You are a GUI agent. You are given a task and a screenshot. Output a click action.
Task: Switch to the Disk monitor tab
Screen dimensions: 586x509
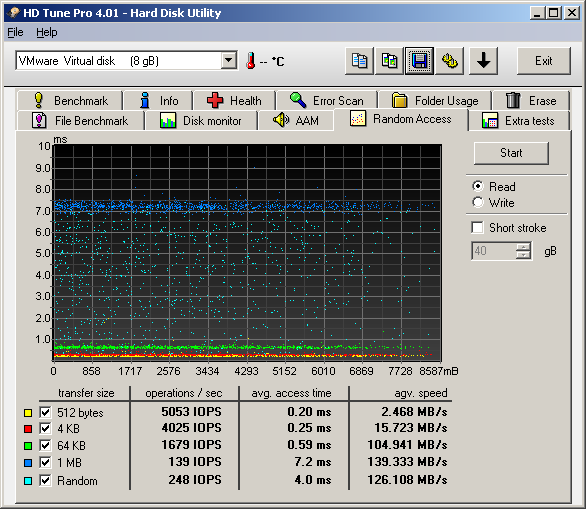coord(201,121)
